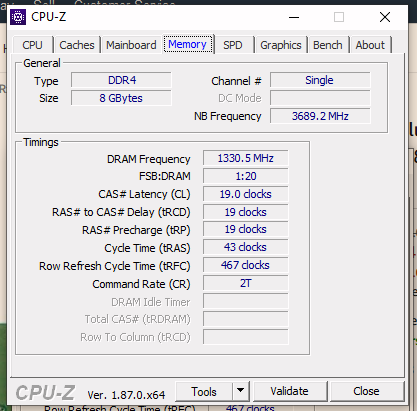This screenshot has width=417, height=411.
Task: Close the CPU-Z window with X
Action: tap(385, 17)
